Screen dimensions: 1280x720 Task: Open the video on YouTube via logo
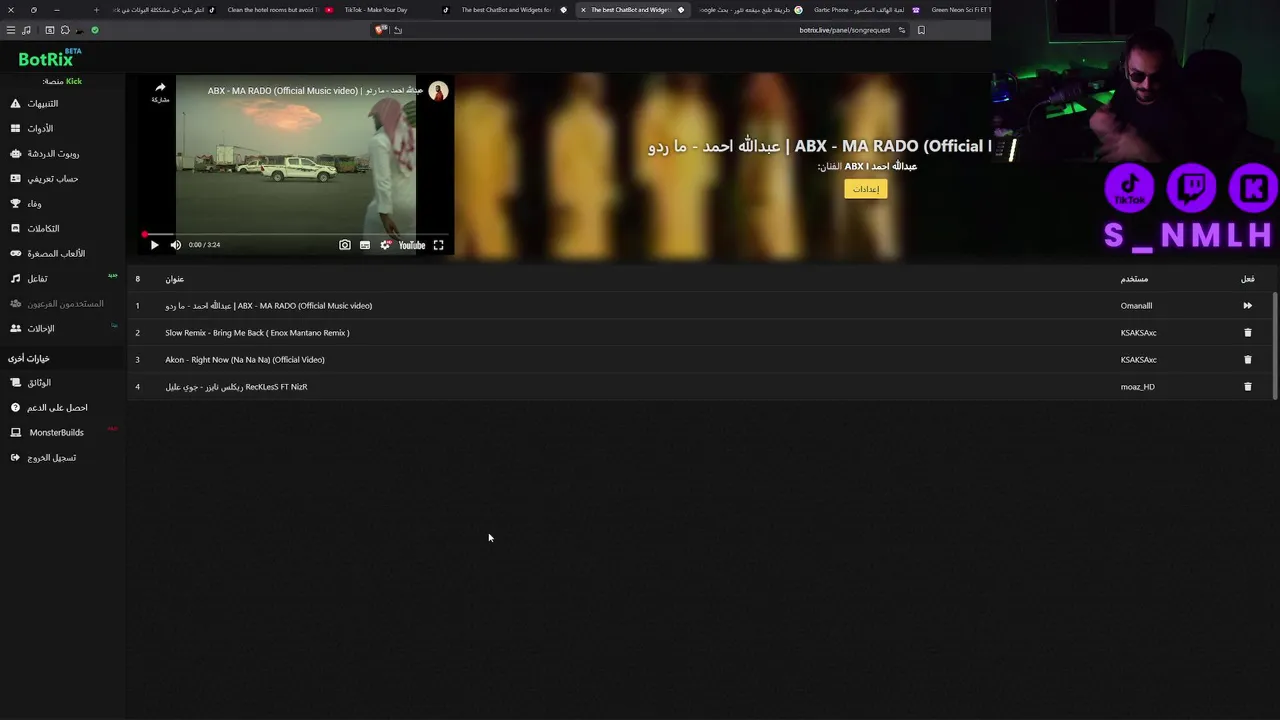(x=412, y=245)
